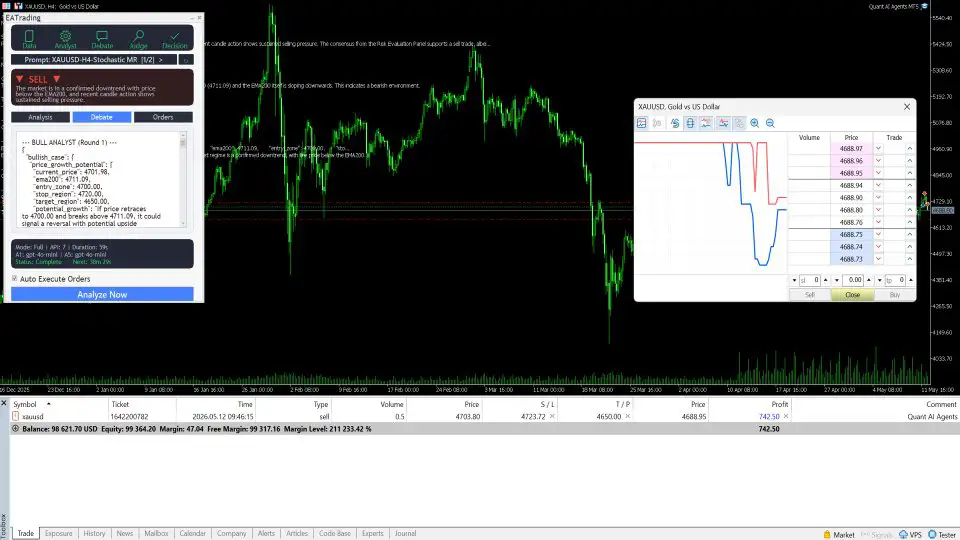Open the Experts tab
Viewport: 960px width, 540px height.
tap(372, 533)
